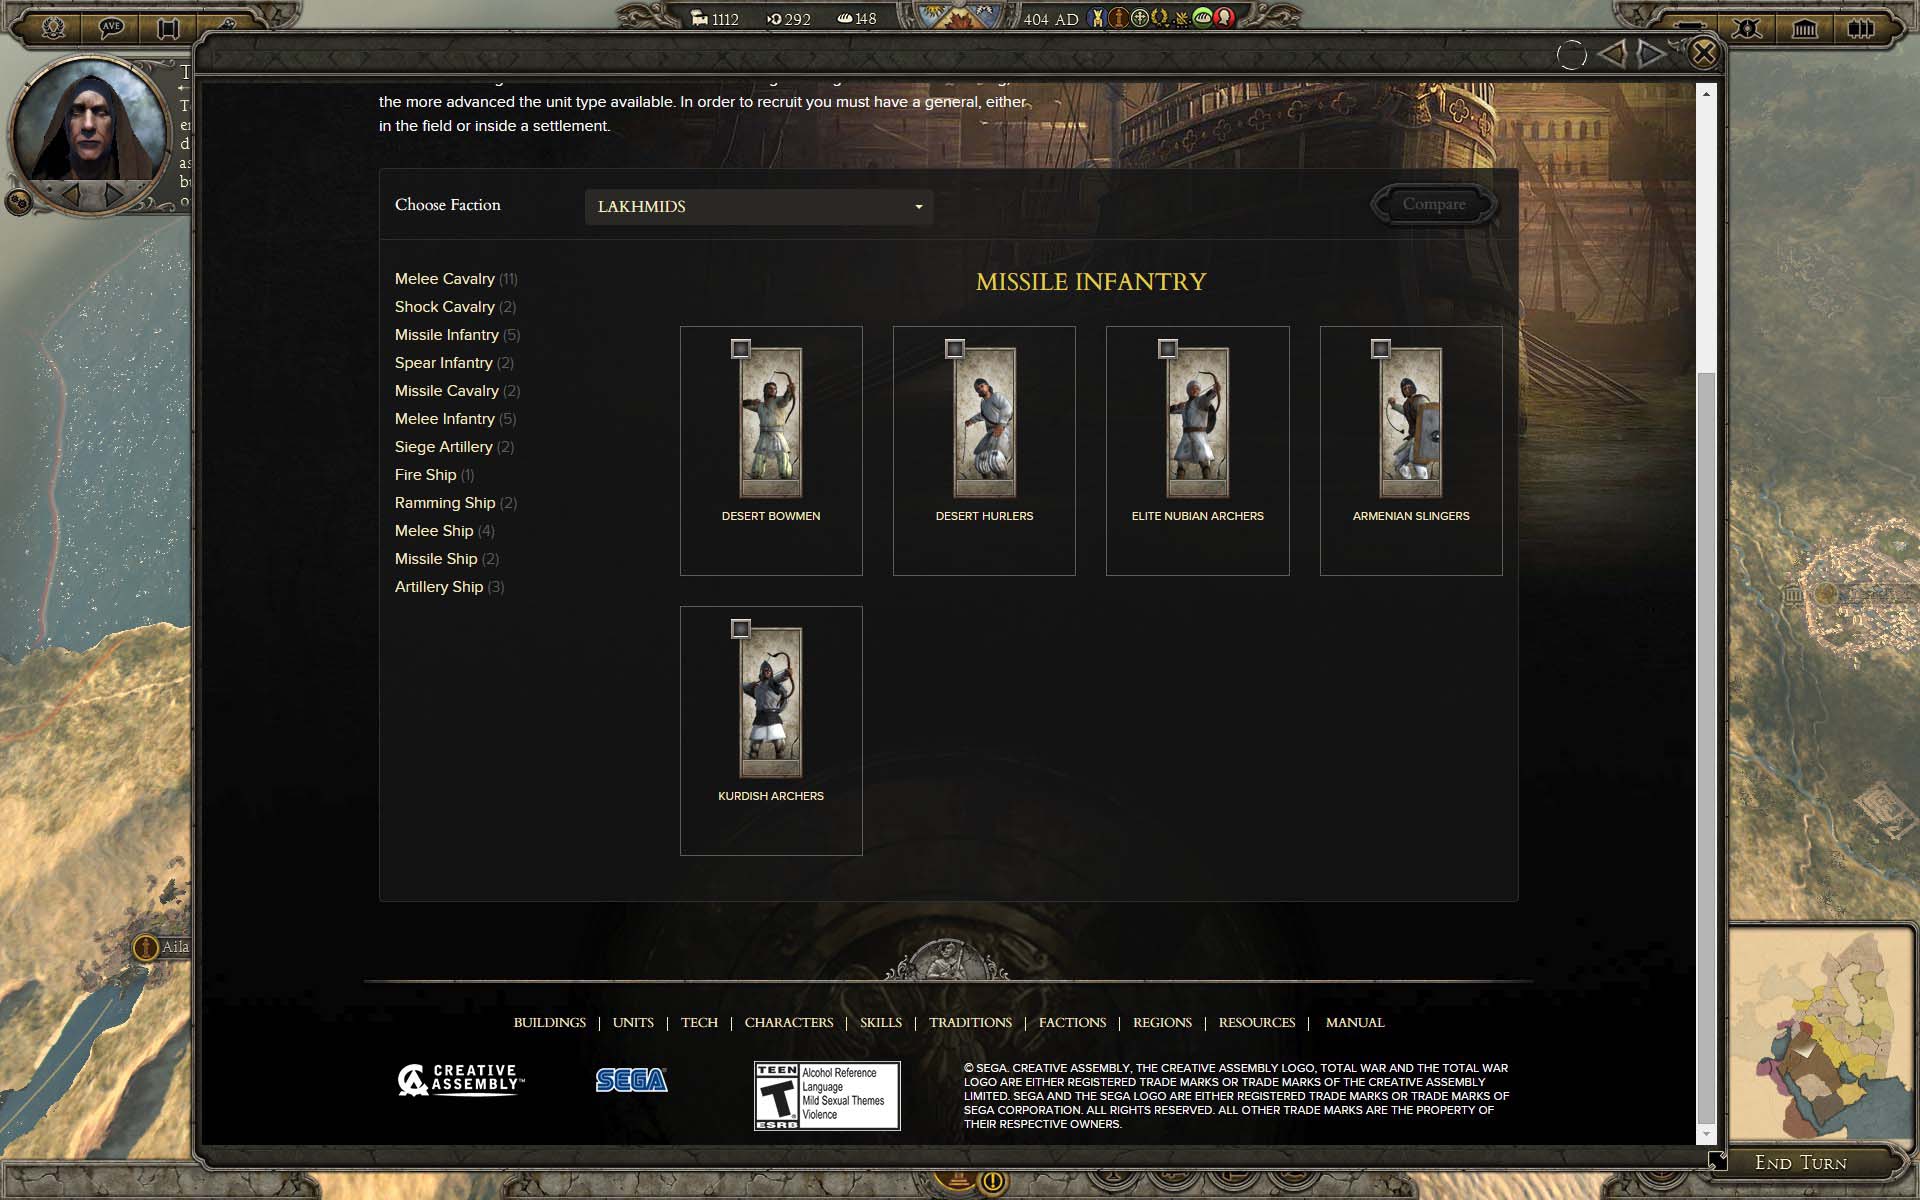Select Spear Infantry category
Image resolution: width=1920 pixels, height=1200 pixels.
(x=454, y=363)
